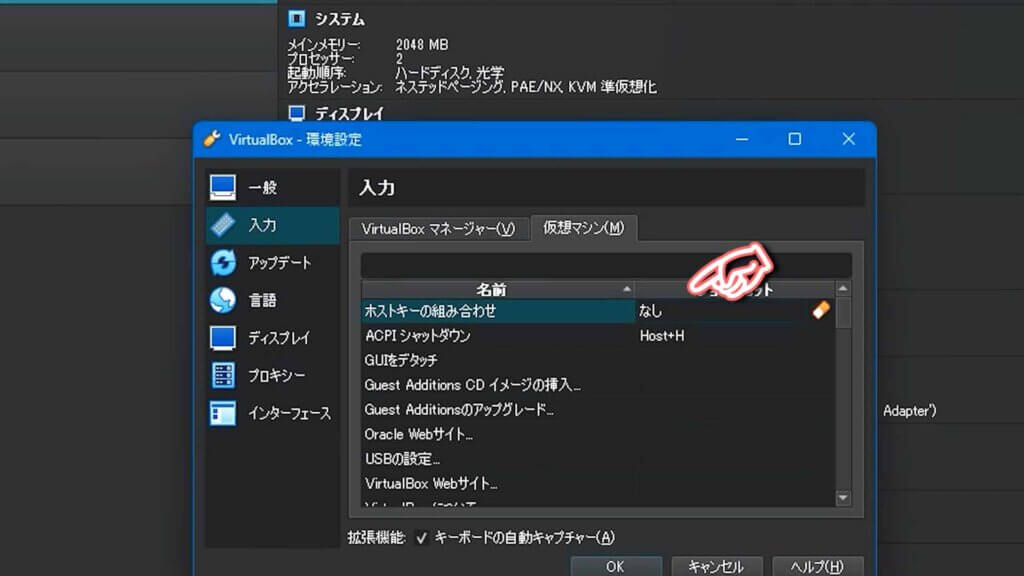The width and height of the screenshot is (1024, 576).
Task: Click the システム section chip icon
Action: [x=296, y=19]
